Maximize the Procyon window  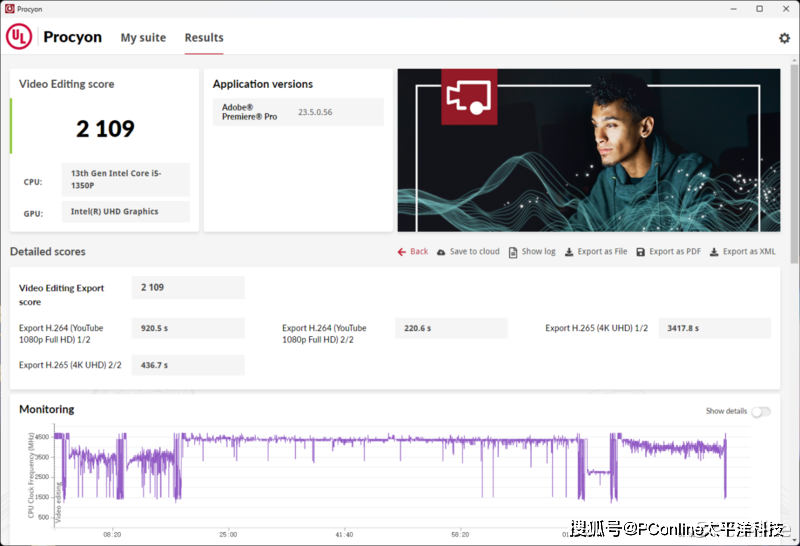(x=759, y=8)
